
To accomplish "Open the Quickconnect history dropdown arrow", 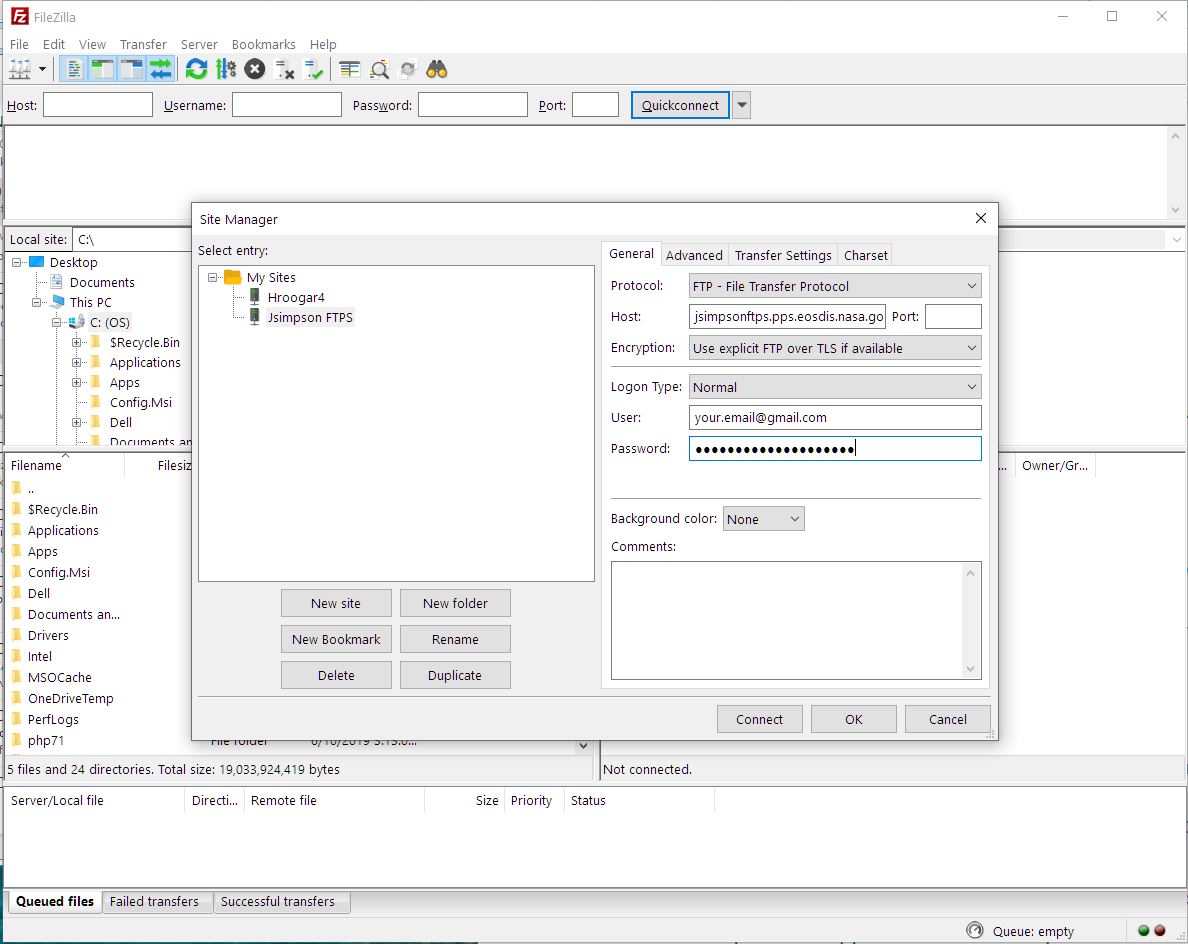I will coord(742,105).
